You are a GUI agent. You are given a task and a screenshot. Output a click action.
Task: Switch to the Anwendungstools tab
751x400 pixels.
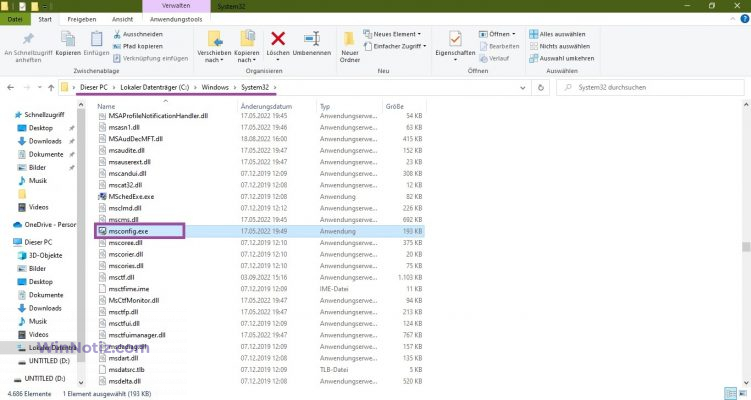[x=176, y=19]
